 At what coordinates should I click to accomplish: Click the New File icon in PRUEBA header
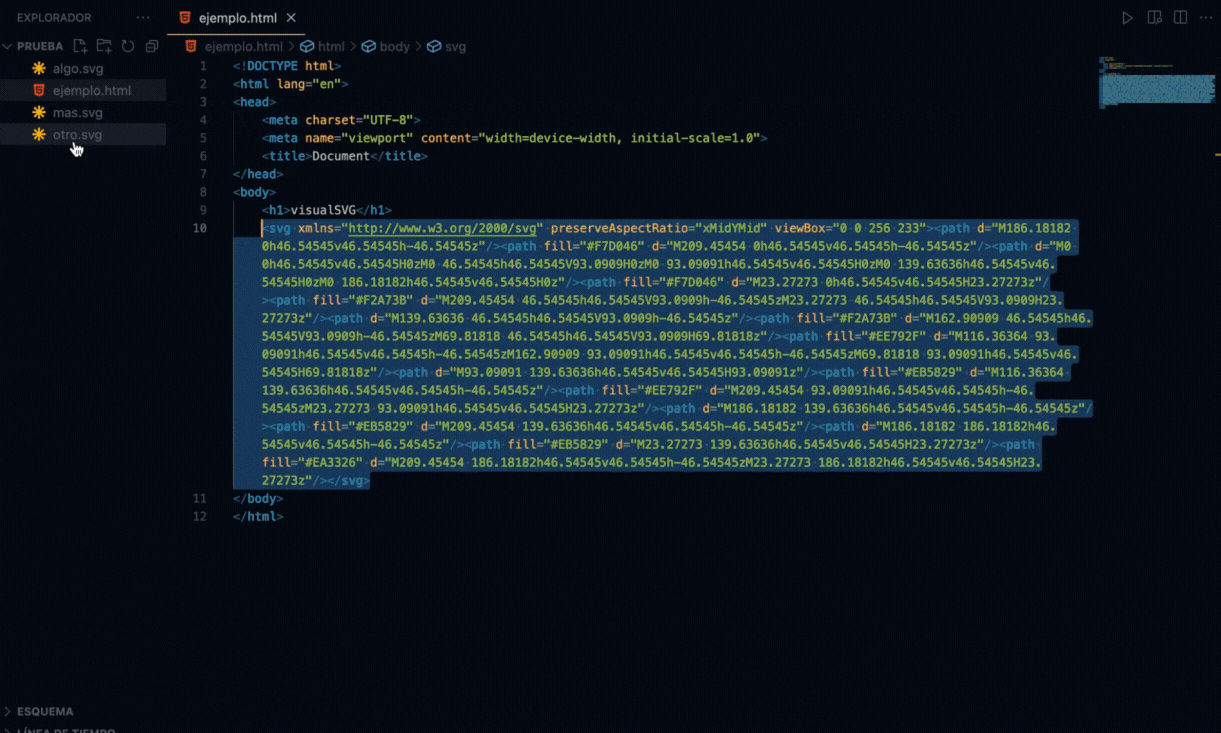(81, 46)
